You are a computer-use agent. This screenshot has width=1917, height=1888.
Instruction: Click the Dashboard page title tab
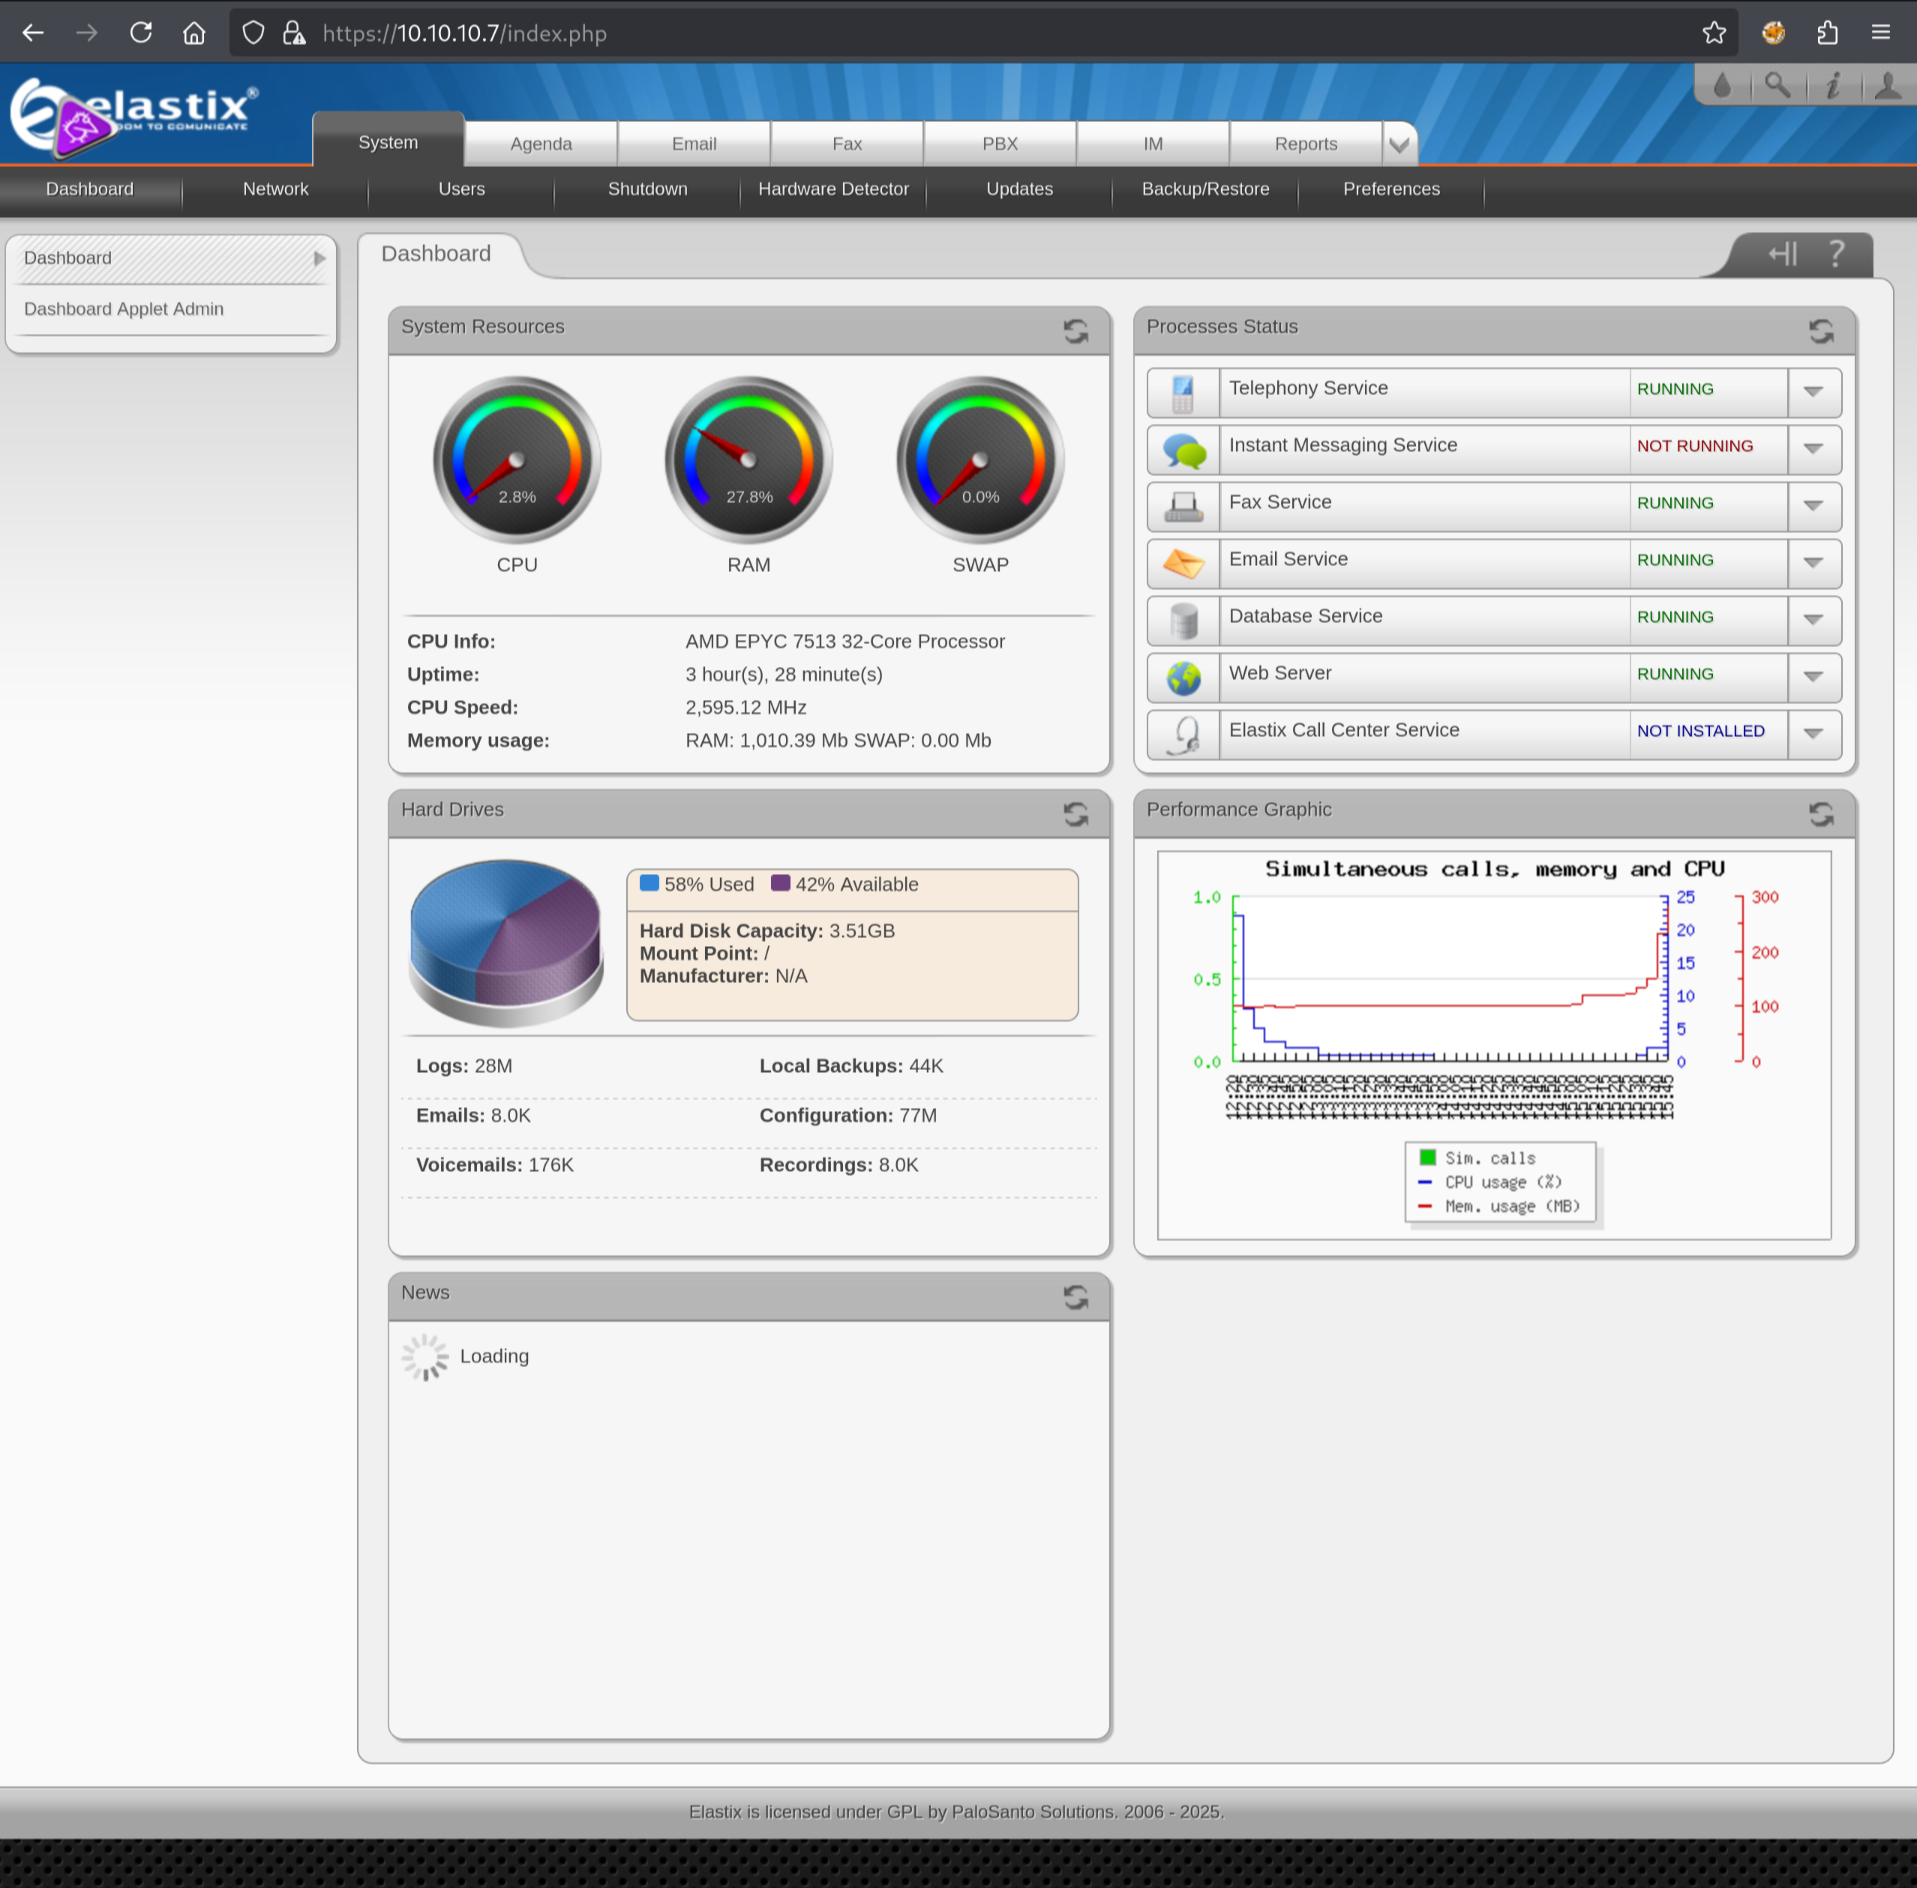pyautogui.click(x=436, y=254)
